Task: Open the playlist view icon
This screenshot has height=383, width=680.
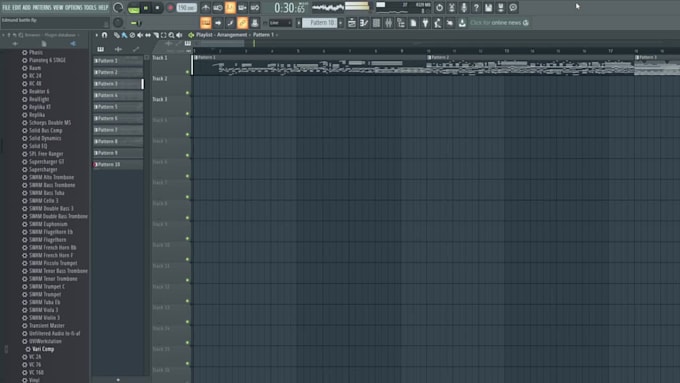Action: tap(352, 23)
